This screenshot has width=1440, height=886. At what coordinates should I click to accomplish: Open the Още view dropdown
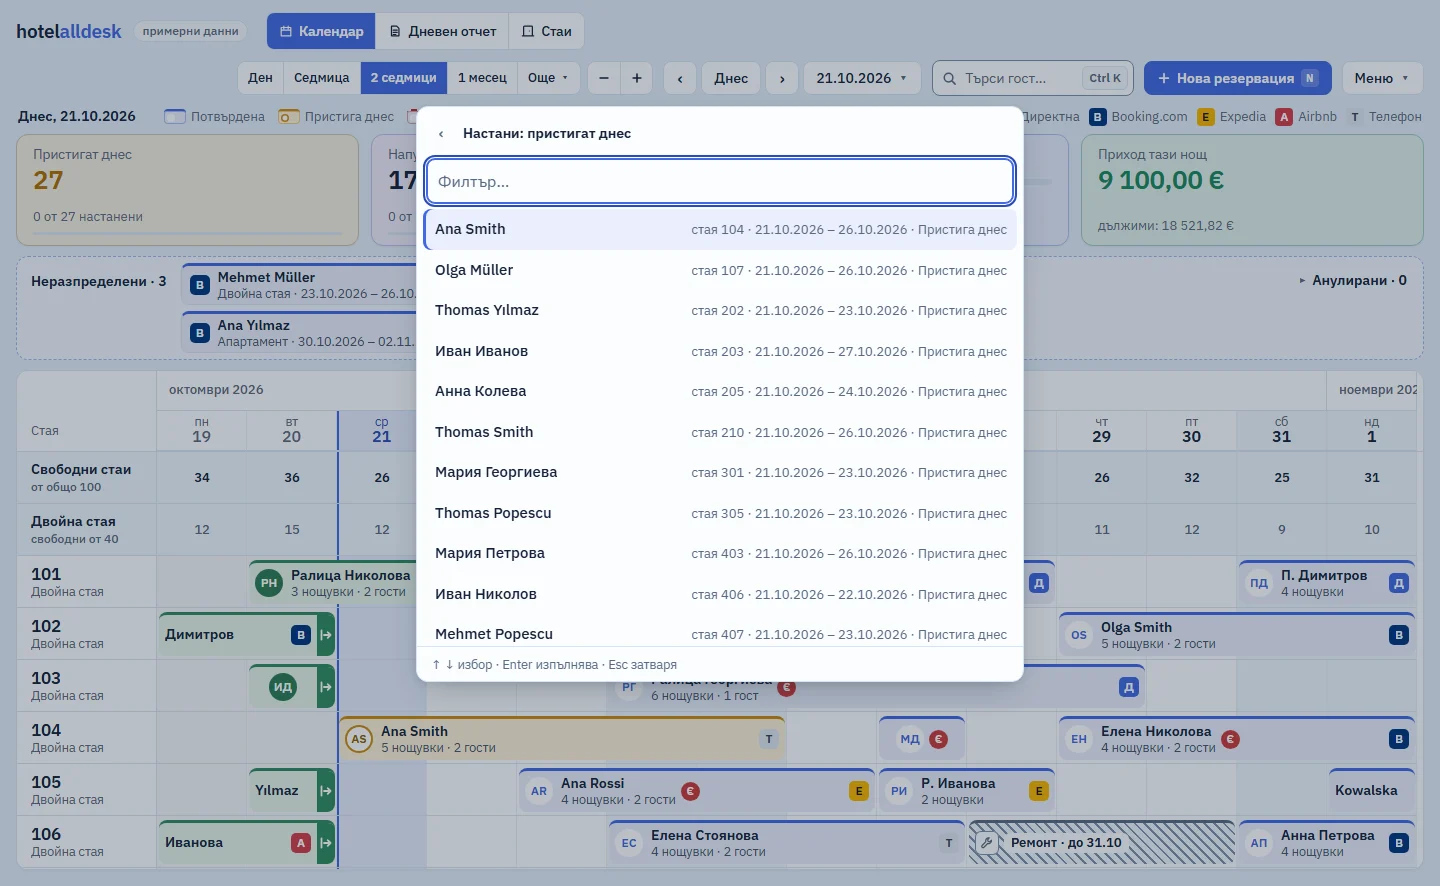point(548,78)
